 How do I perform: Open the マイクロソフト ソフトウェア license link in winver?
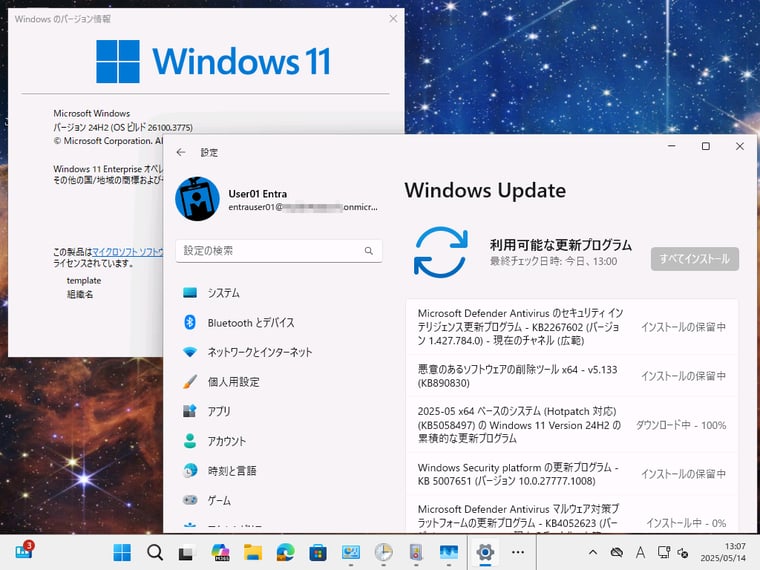pos(127,252)
